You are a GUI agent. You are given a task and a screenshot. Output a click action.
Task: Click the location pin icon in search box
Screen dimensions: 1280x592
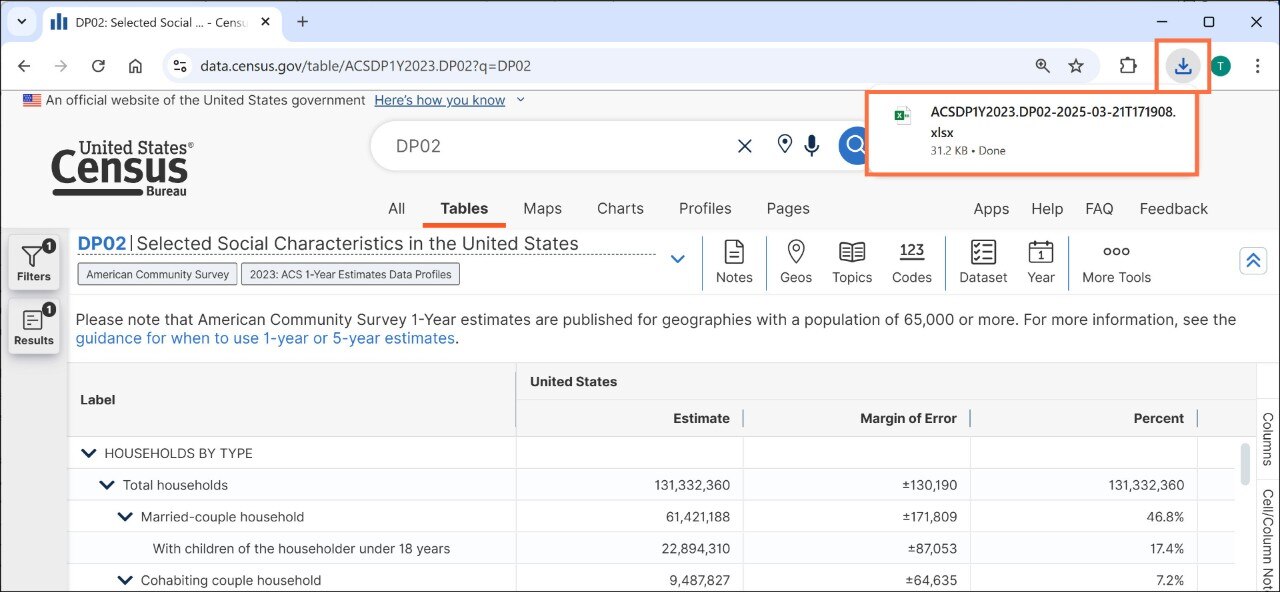click(x=785, y=145)
